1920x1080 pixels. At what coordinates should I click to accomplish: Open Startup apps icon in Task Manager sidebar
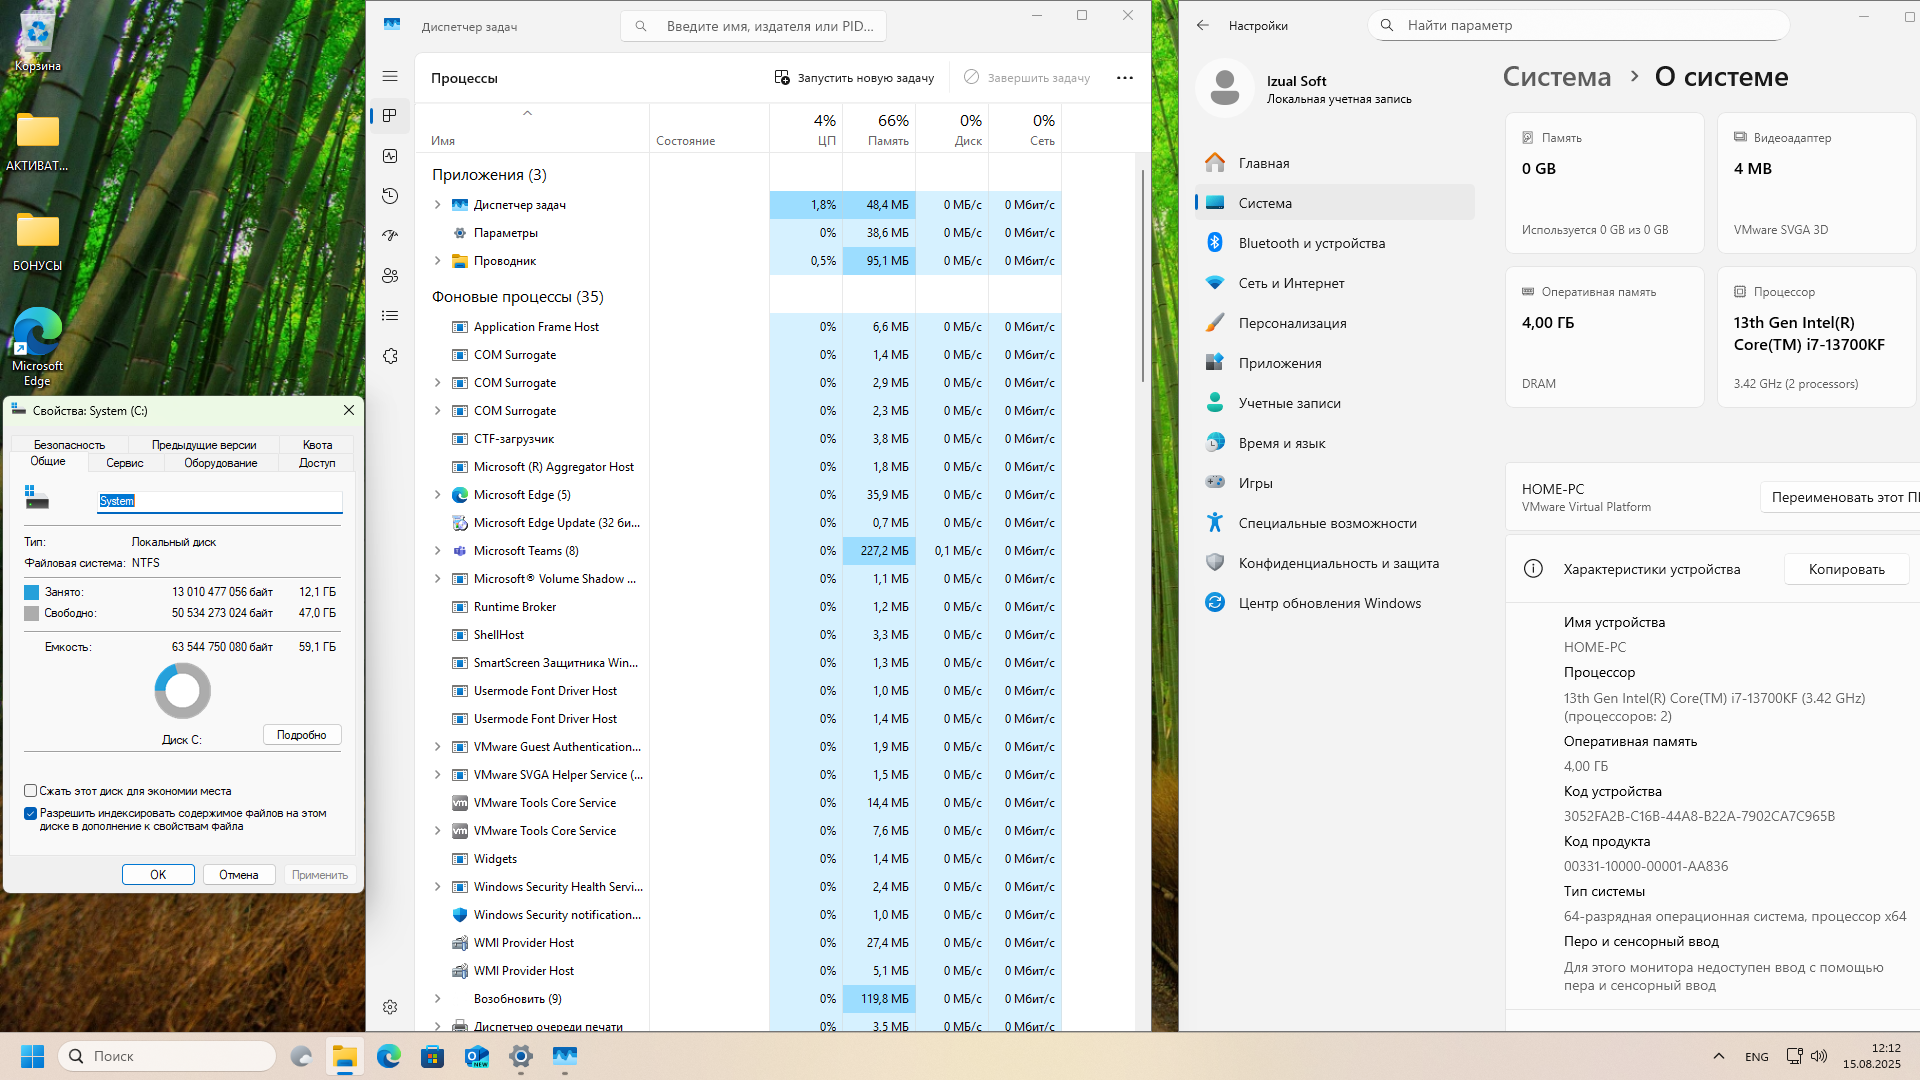[390, 236]
